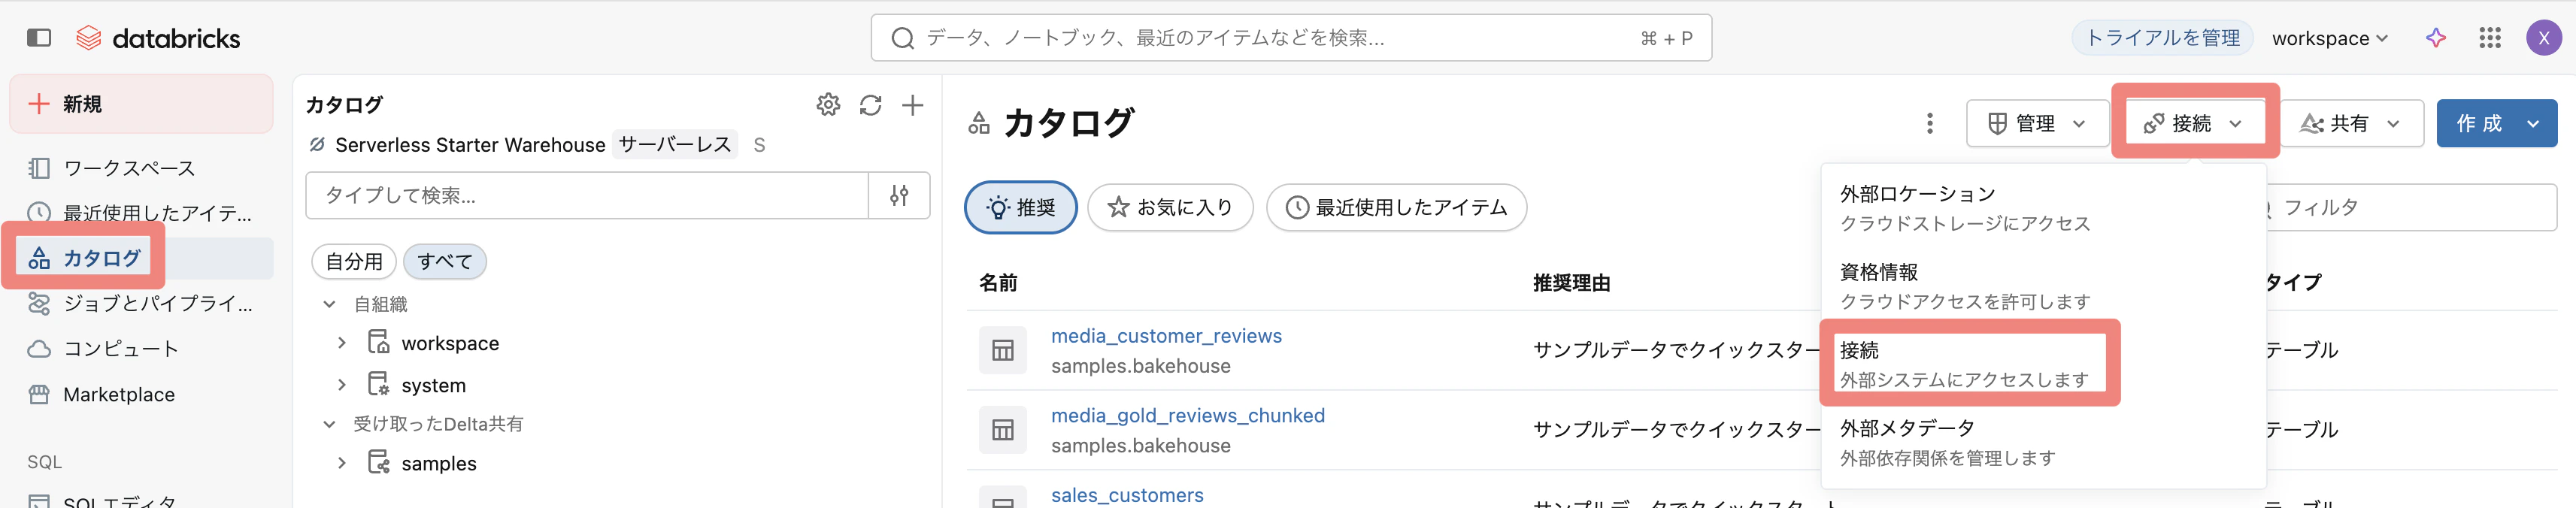2576x508 pixels.
Task: Open catalog settings gear icon
Action: coord(828,105)
